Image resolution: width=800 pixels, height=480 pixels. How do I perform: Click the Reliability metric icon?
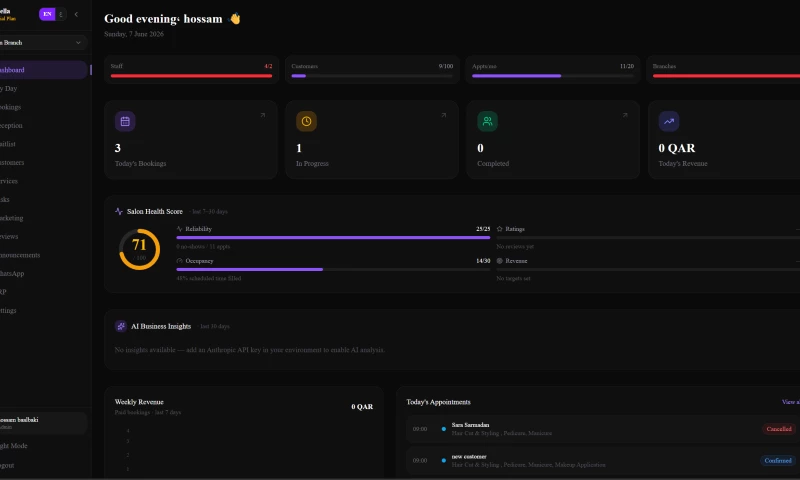(x=179, y=229)
